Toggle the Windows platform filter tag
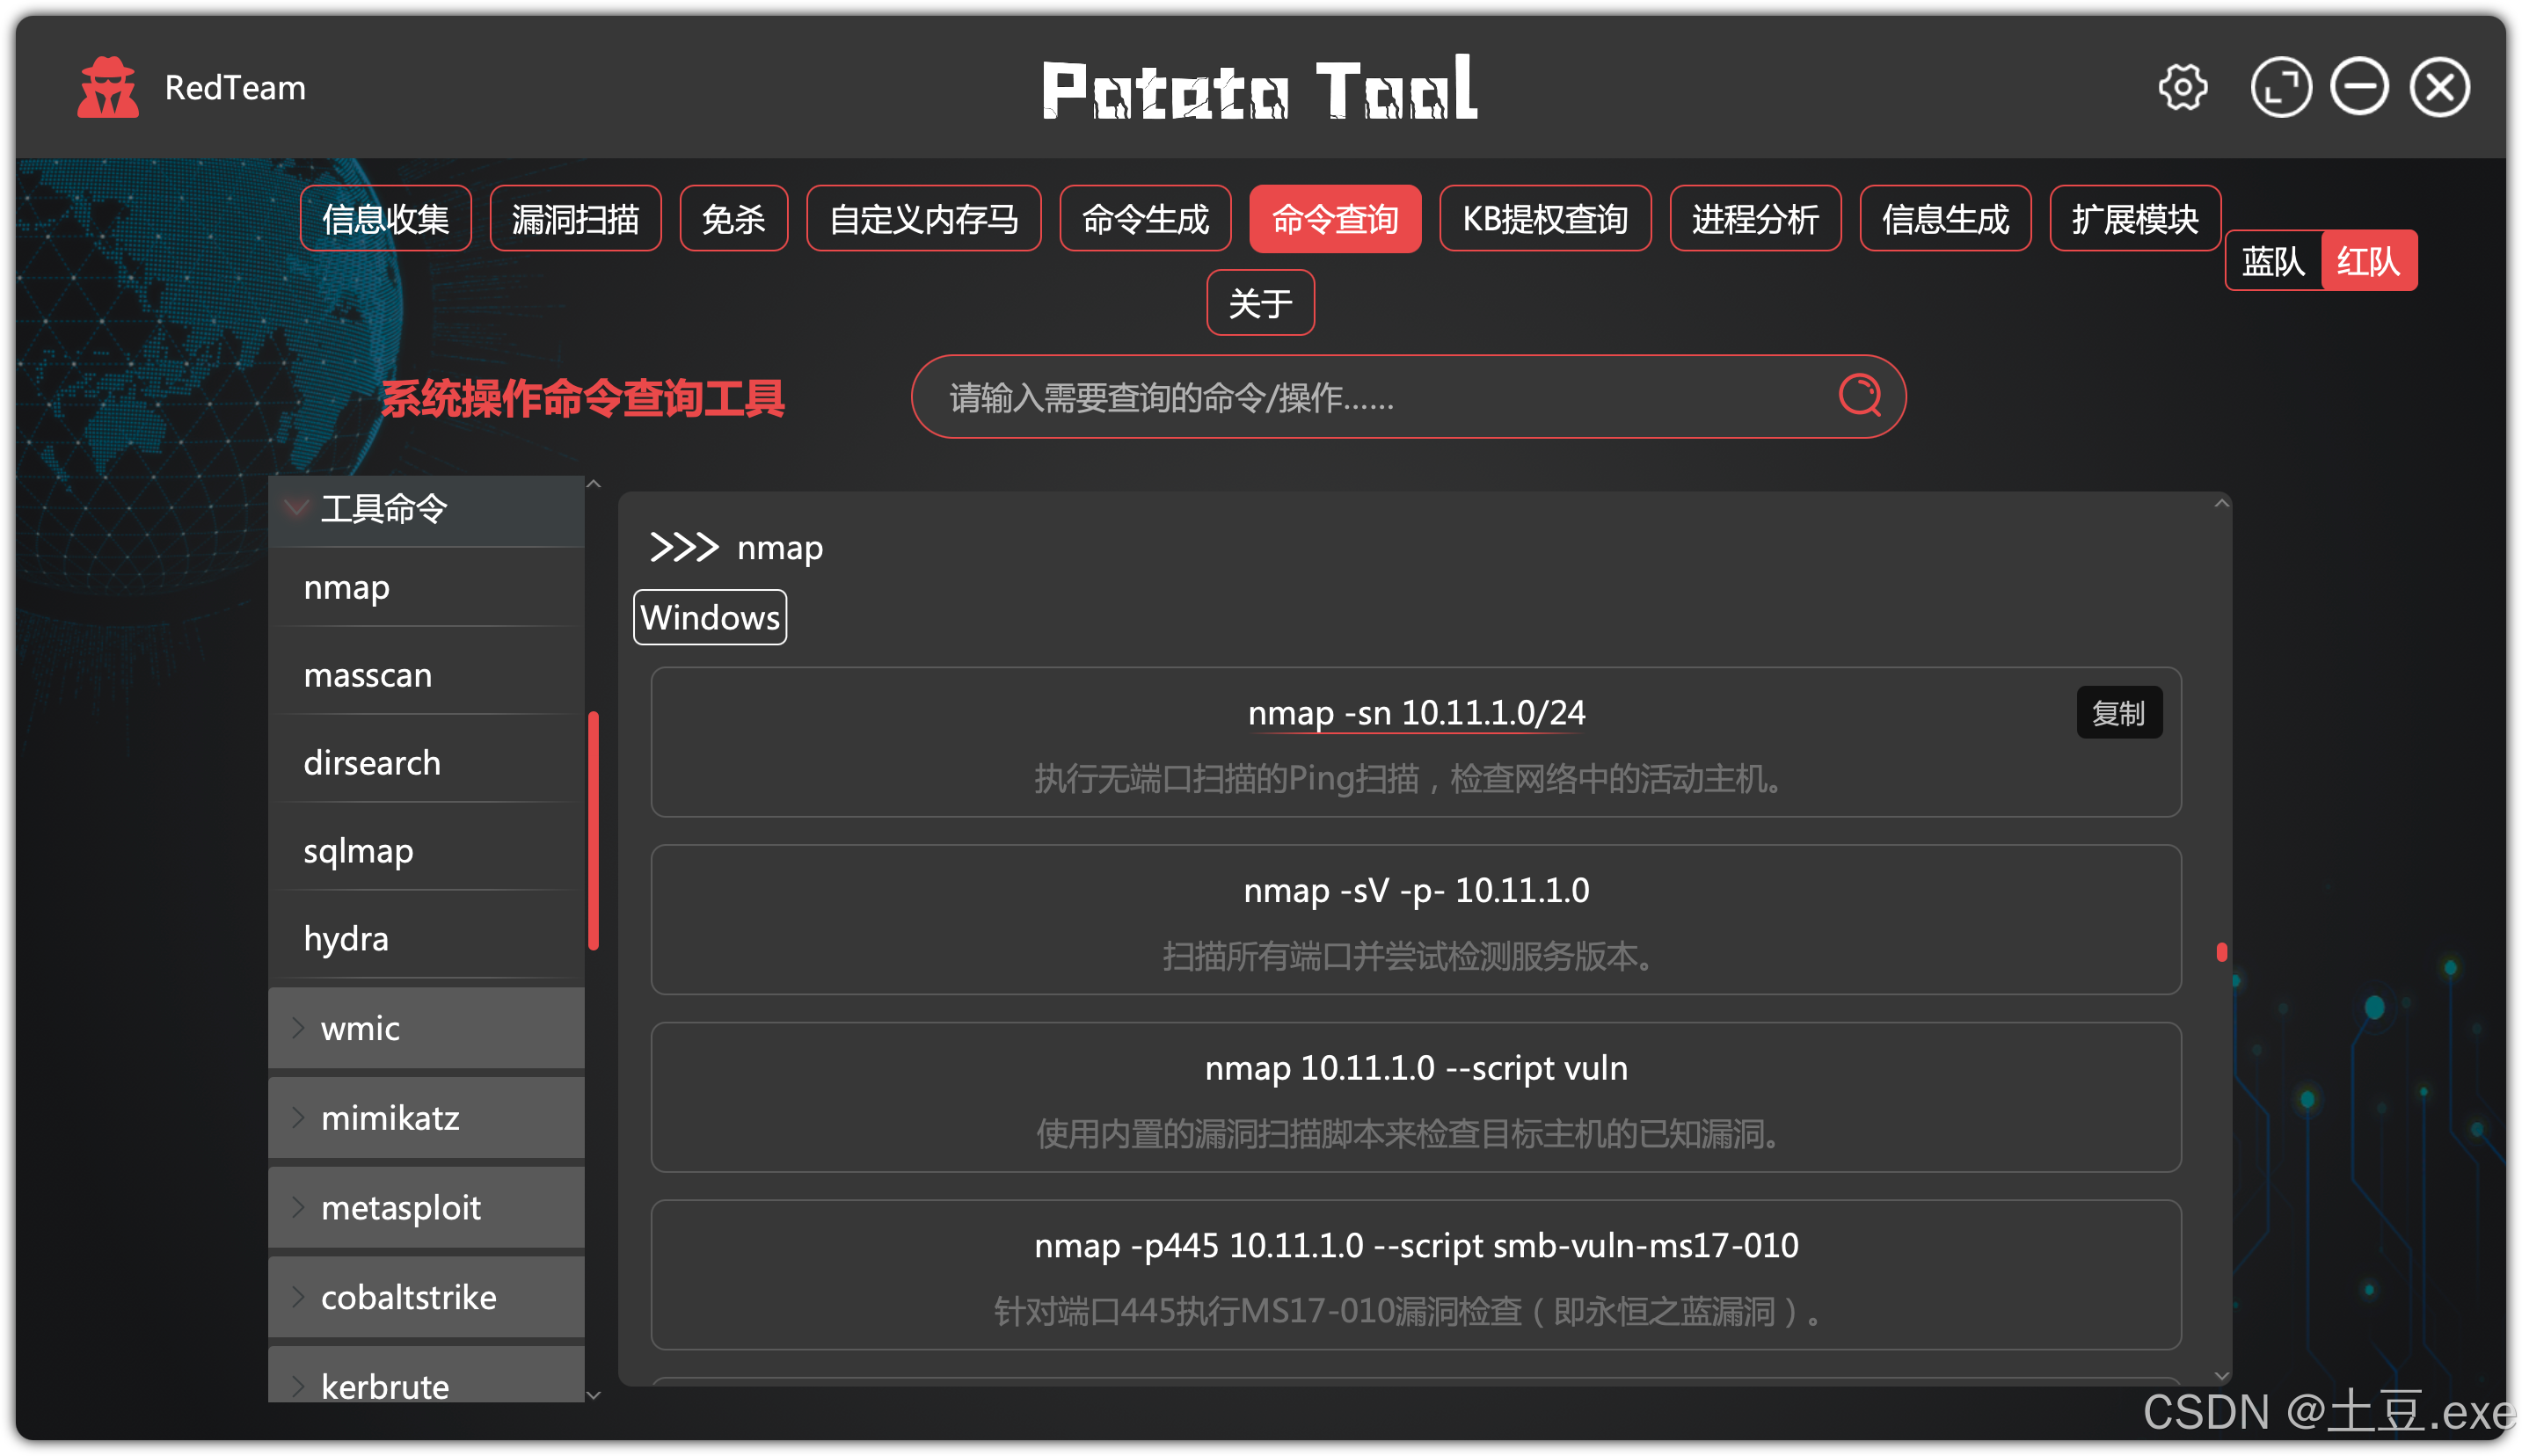This screenshot has height=1456, width=2522. [709, 617]
